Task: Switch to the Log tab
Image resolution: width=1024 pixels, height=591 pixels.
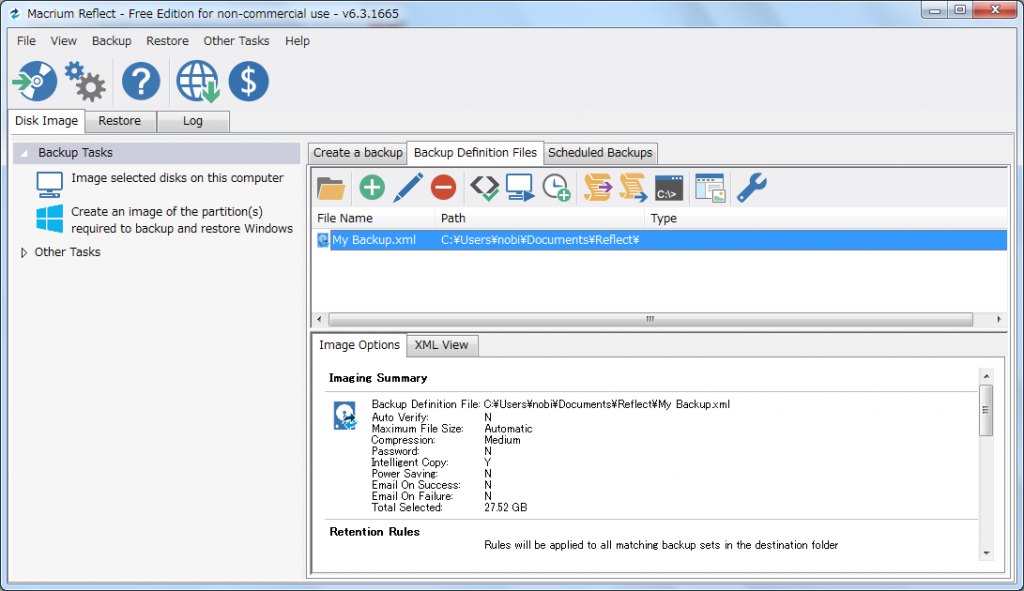Action: (x=193, y=121)
